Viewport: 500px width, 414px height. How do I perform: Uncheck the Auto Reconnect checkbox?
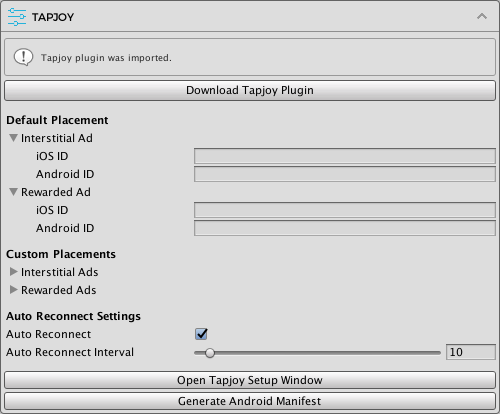(x=201, y=334)
